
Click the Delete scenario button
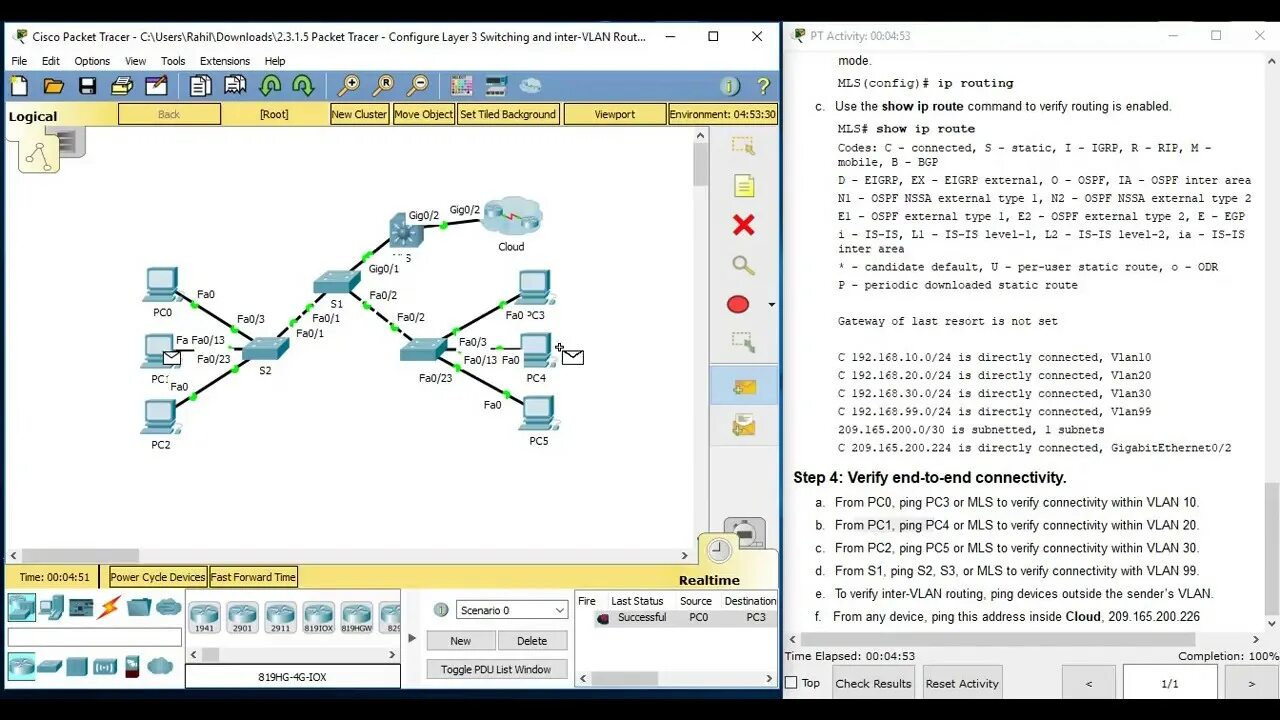click(532, 641)
